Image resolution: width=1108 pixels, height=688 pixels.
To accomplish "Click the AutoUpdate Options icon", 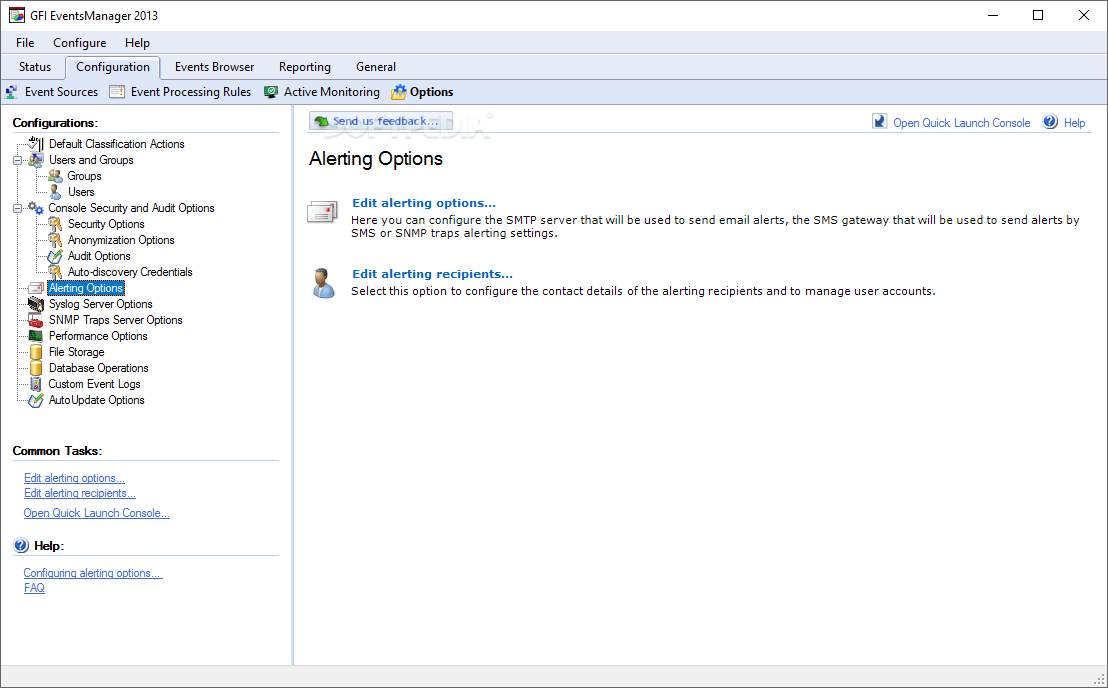I will [36, 400].
